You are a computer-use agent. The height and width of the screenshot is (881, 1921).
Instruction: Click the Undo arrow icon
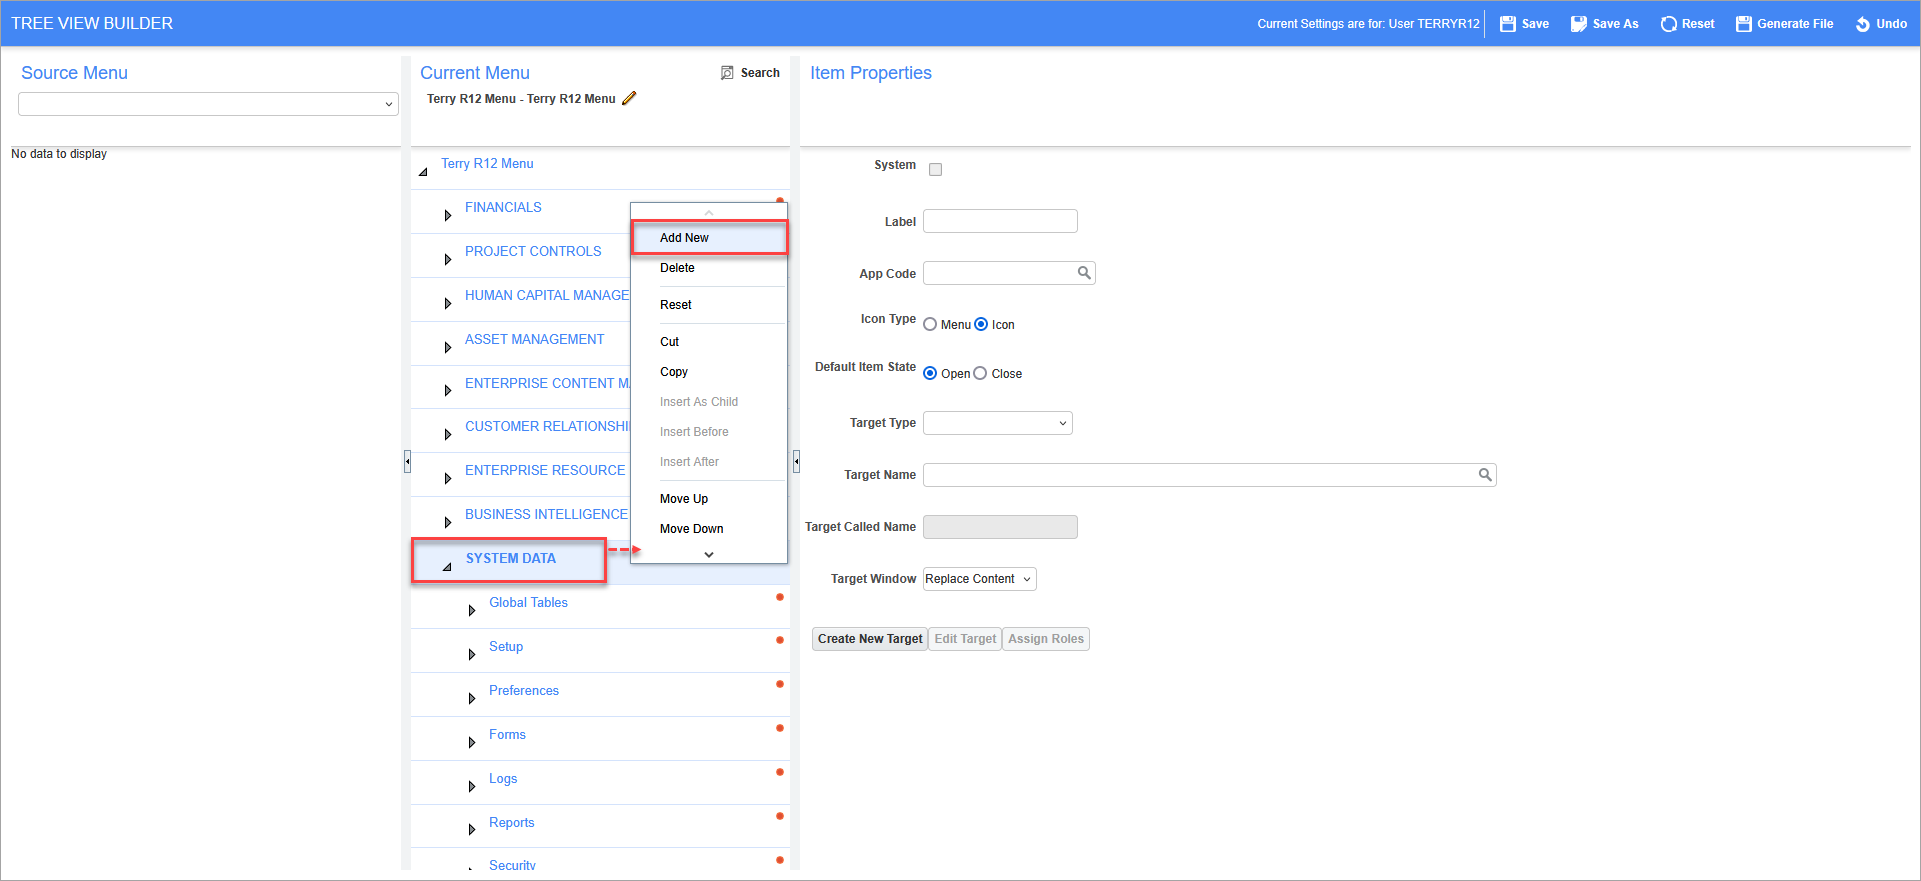pyautogui.click(x=1863, y=24)
